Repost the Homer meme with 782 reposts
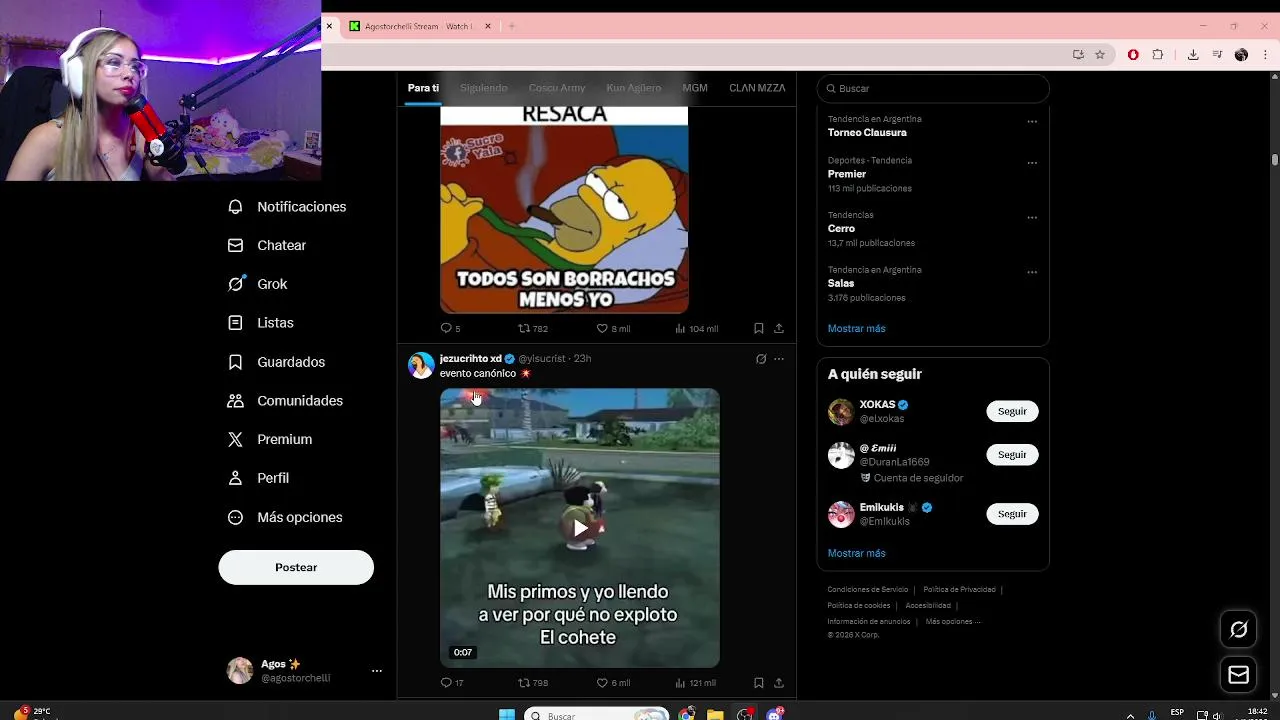 tap(533, 328)
